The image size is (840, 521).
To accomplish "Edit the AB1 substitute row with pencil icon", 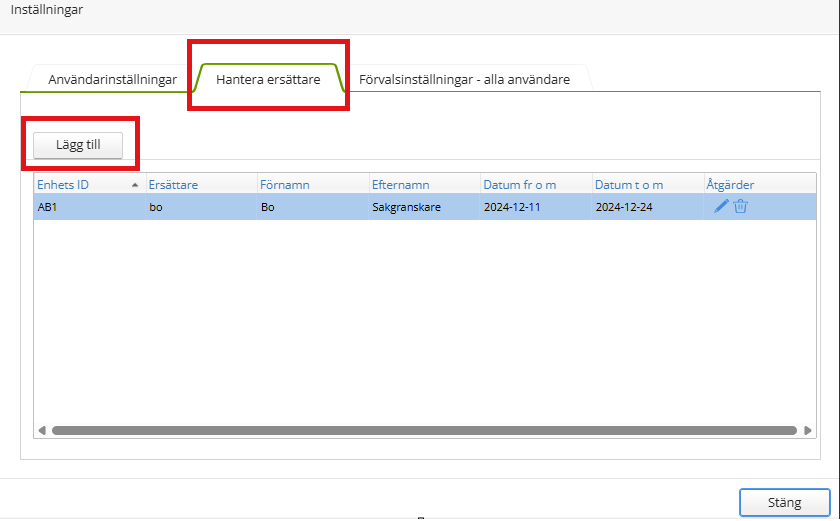I will (721, 206).
